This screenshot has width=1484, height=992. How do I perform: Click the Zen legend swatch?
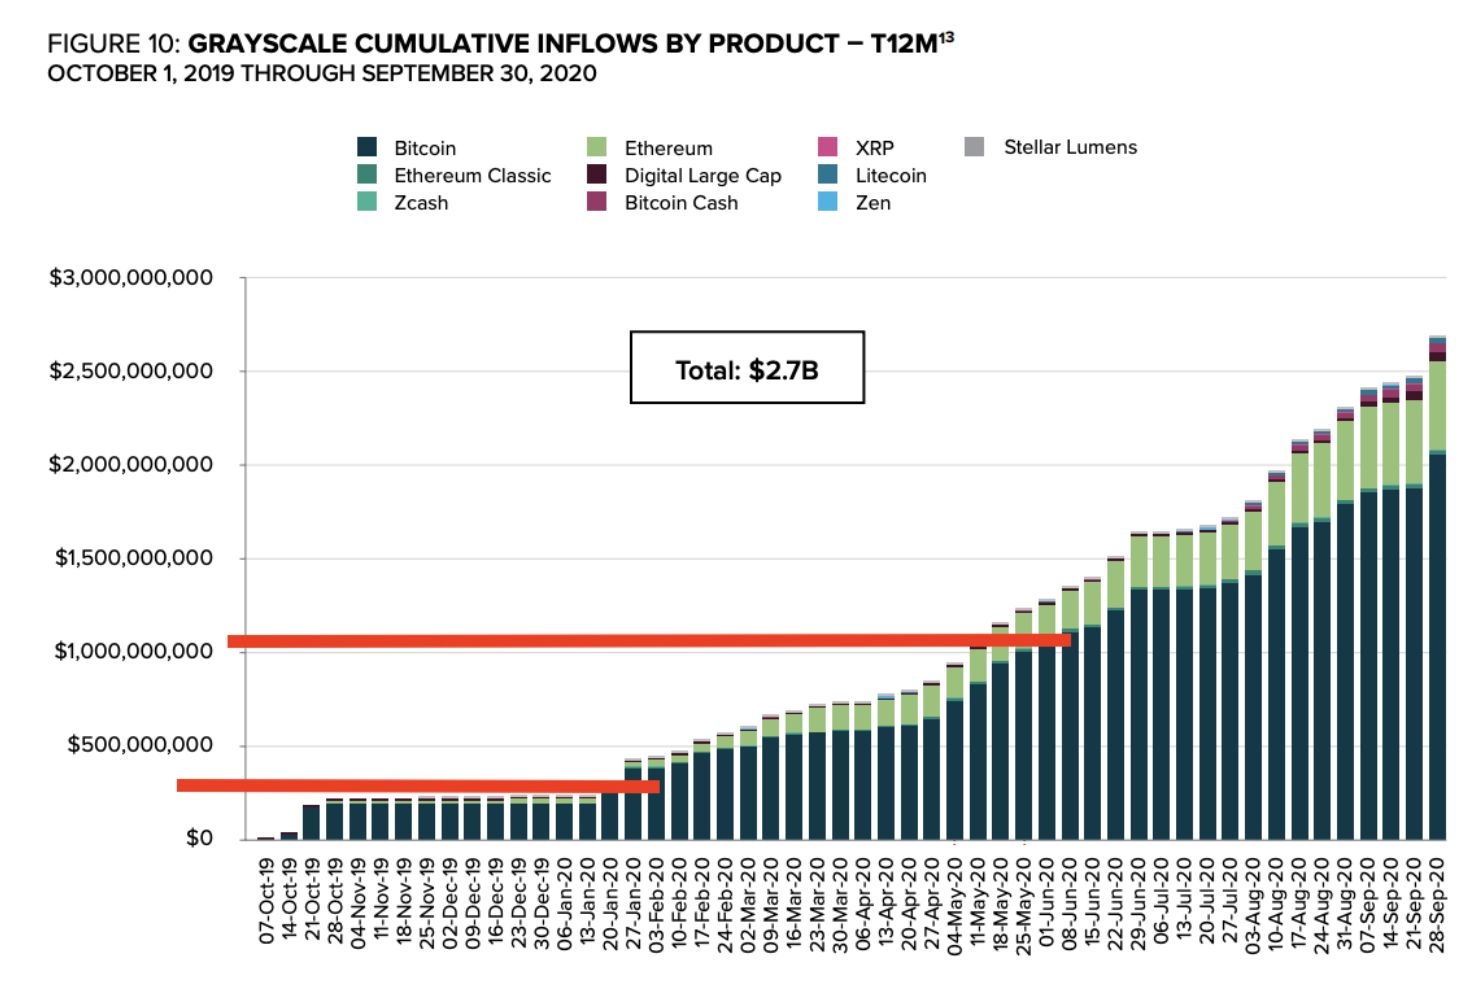pos(827,202)
